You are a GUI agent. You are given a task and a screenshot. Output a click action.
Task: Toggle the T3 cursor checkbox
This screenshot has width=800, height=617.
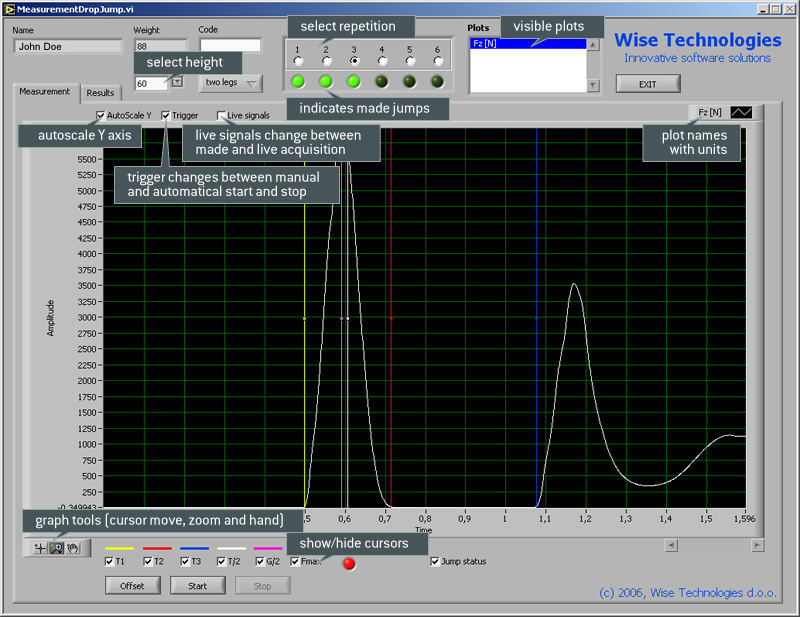point(185,561)
